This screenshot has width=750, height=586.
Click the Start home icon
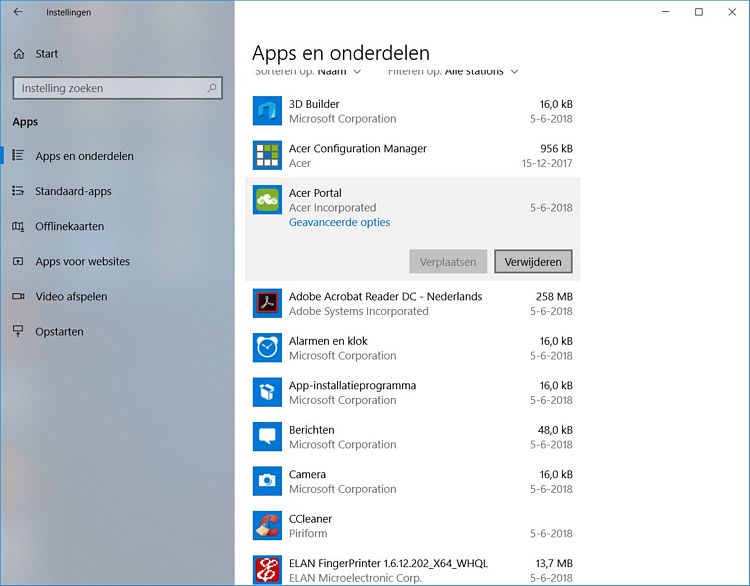point(19,54)
